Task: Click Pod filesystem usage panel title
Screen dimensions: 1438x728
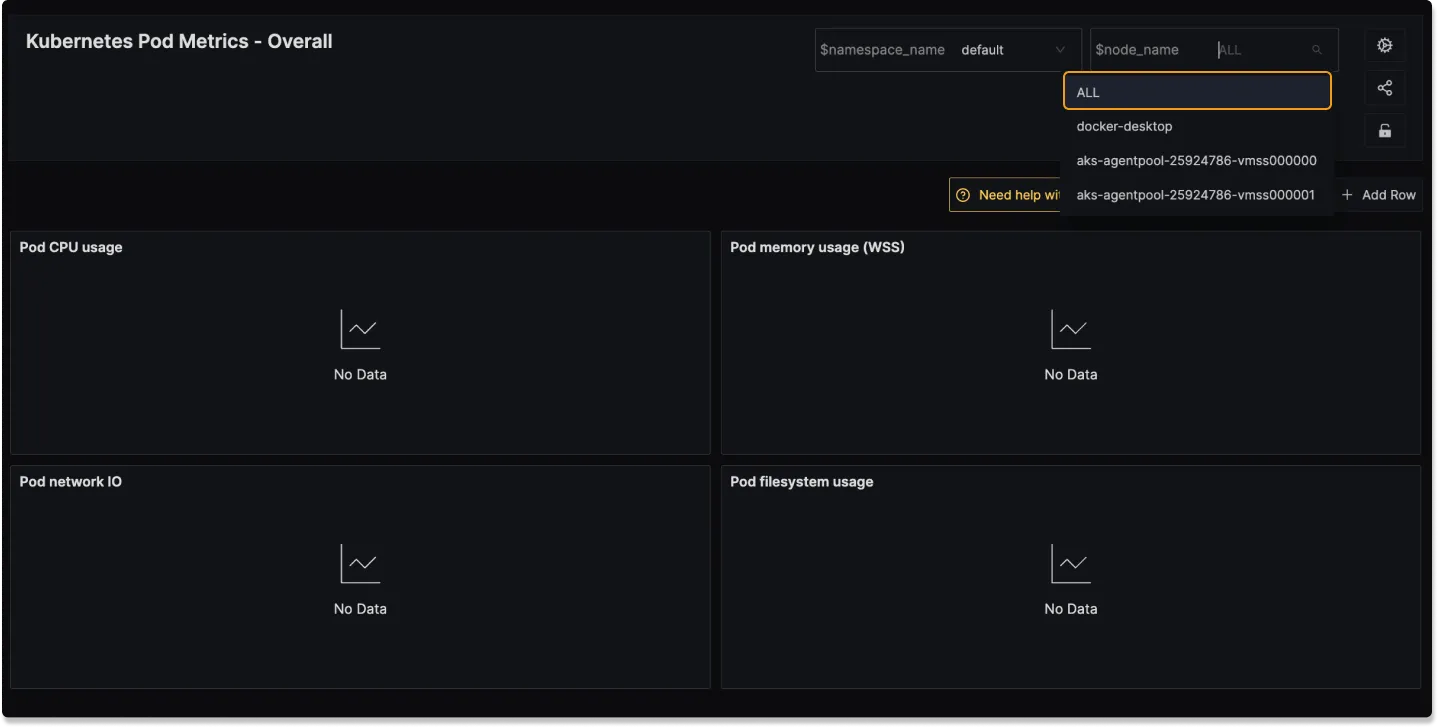Action: (802, 481)
